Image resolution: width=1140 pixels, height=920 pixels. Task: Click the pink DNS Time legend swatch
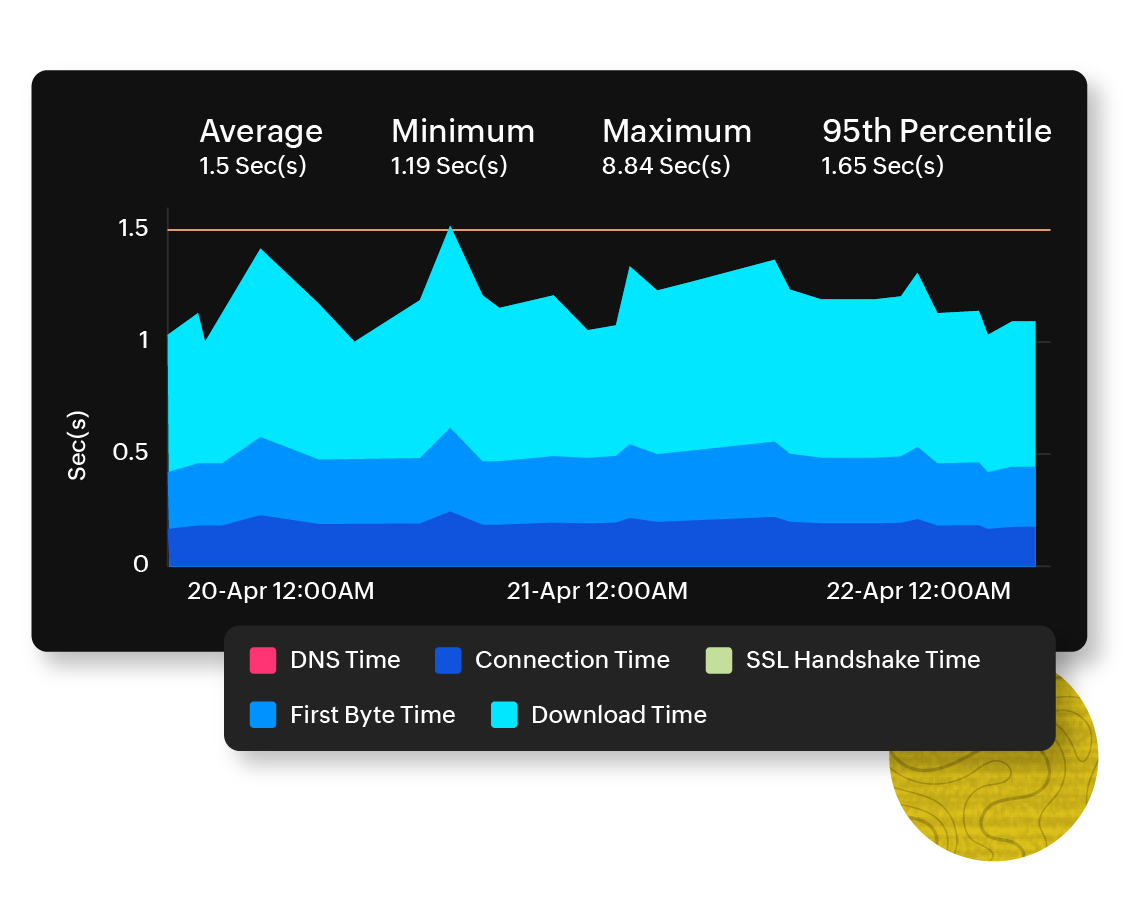tap(263, 660)
